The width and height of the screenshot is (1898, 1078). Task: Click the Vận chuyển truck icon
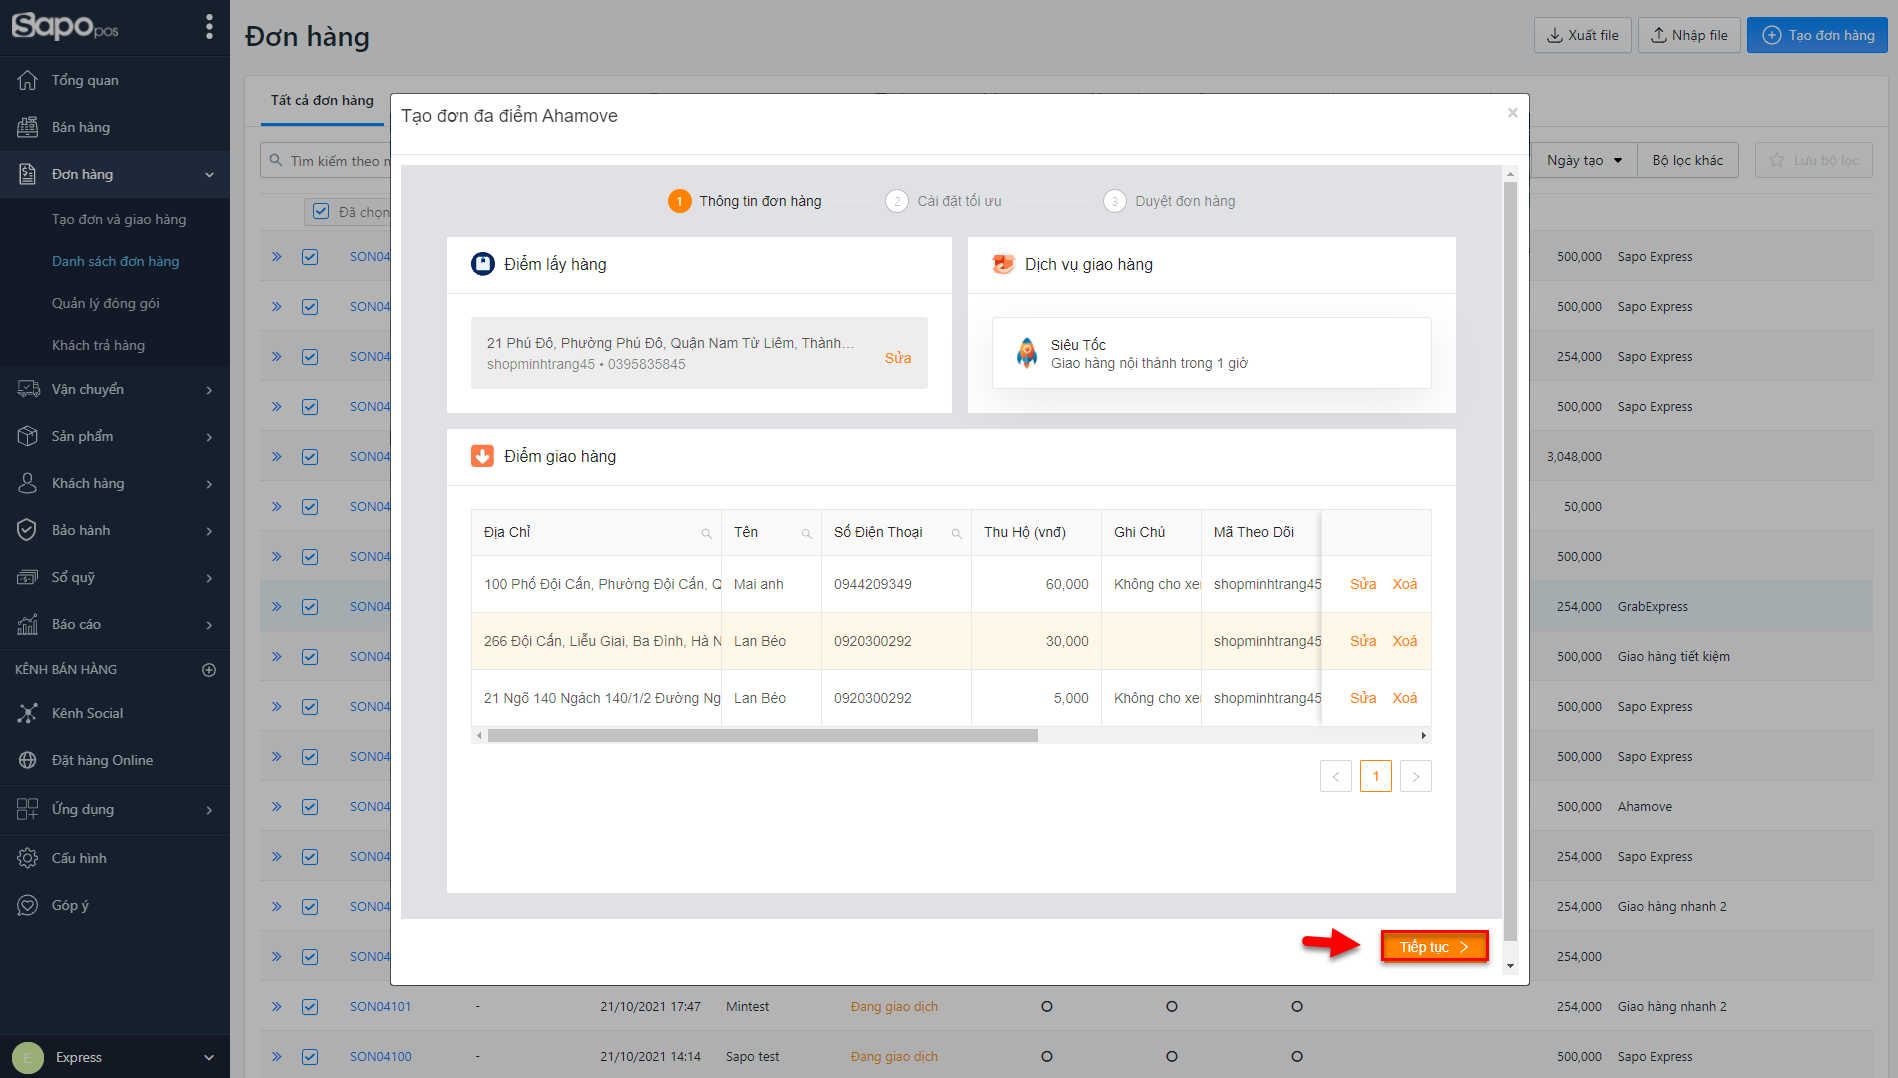point(27,389)
